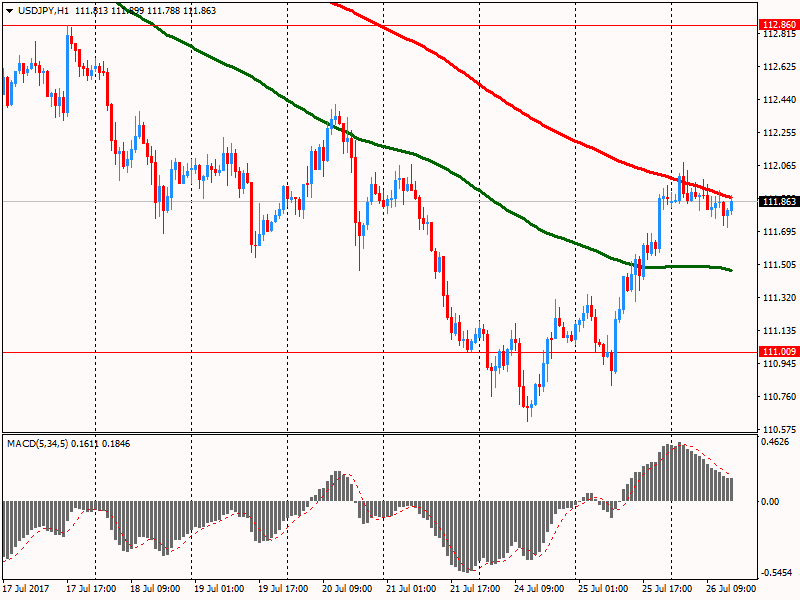Click the 112.065 price scale label

click(x=779, y=166)
